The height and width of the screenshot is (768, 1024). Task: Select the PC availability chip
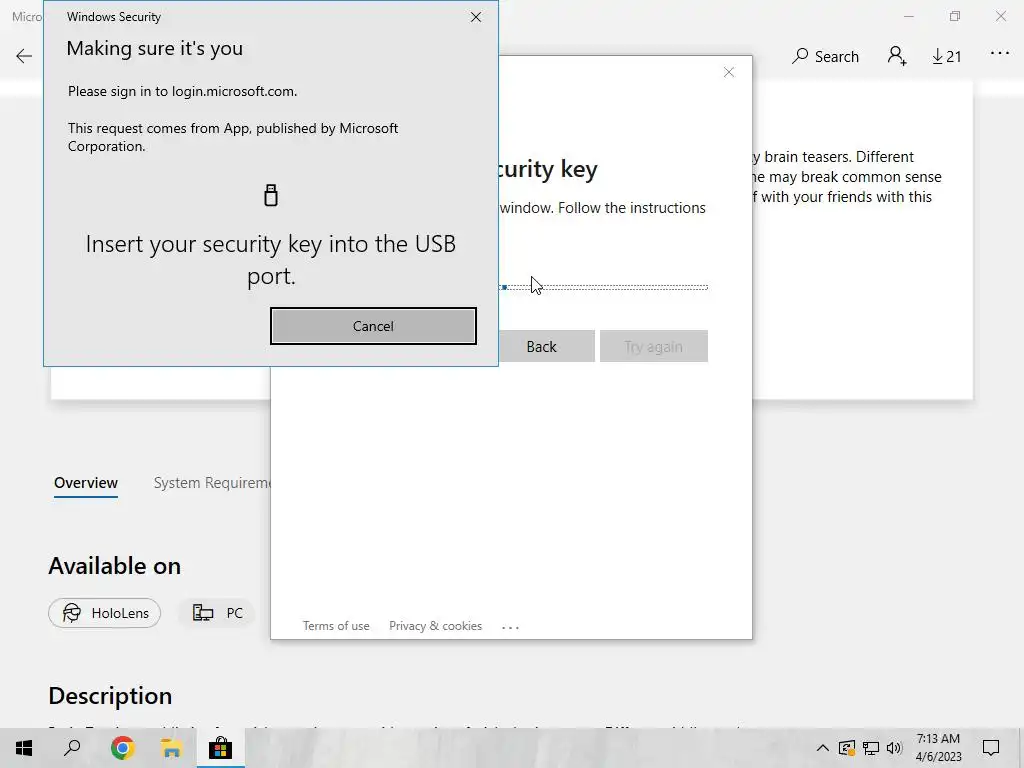218,613
